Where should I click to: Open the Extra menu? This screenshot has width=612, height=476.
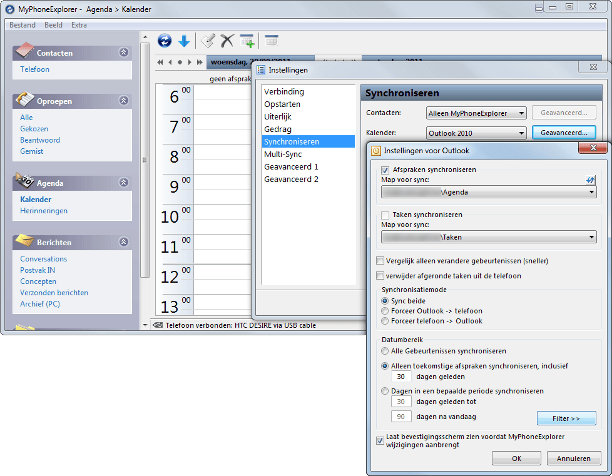pos(79,25)
